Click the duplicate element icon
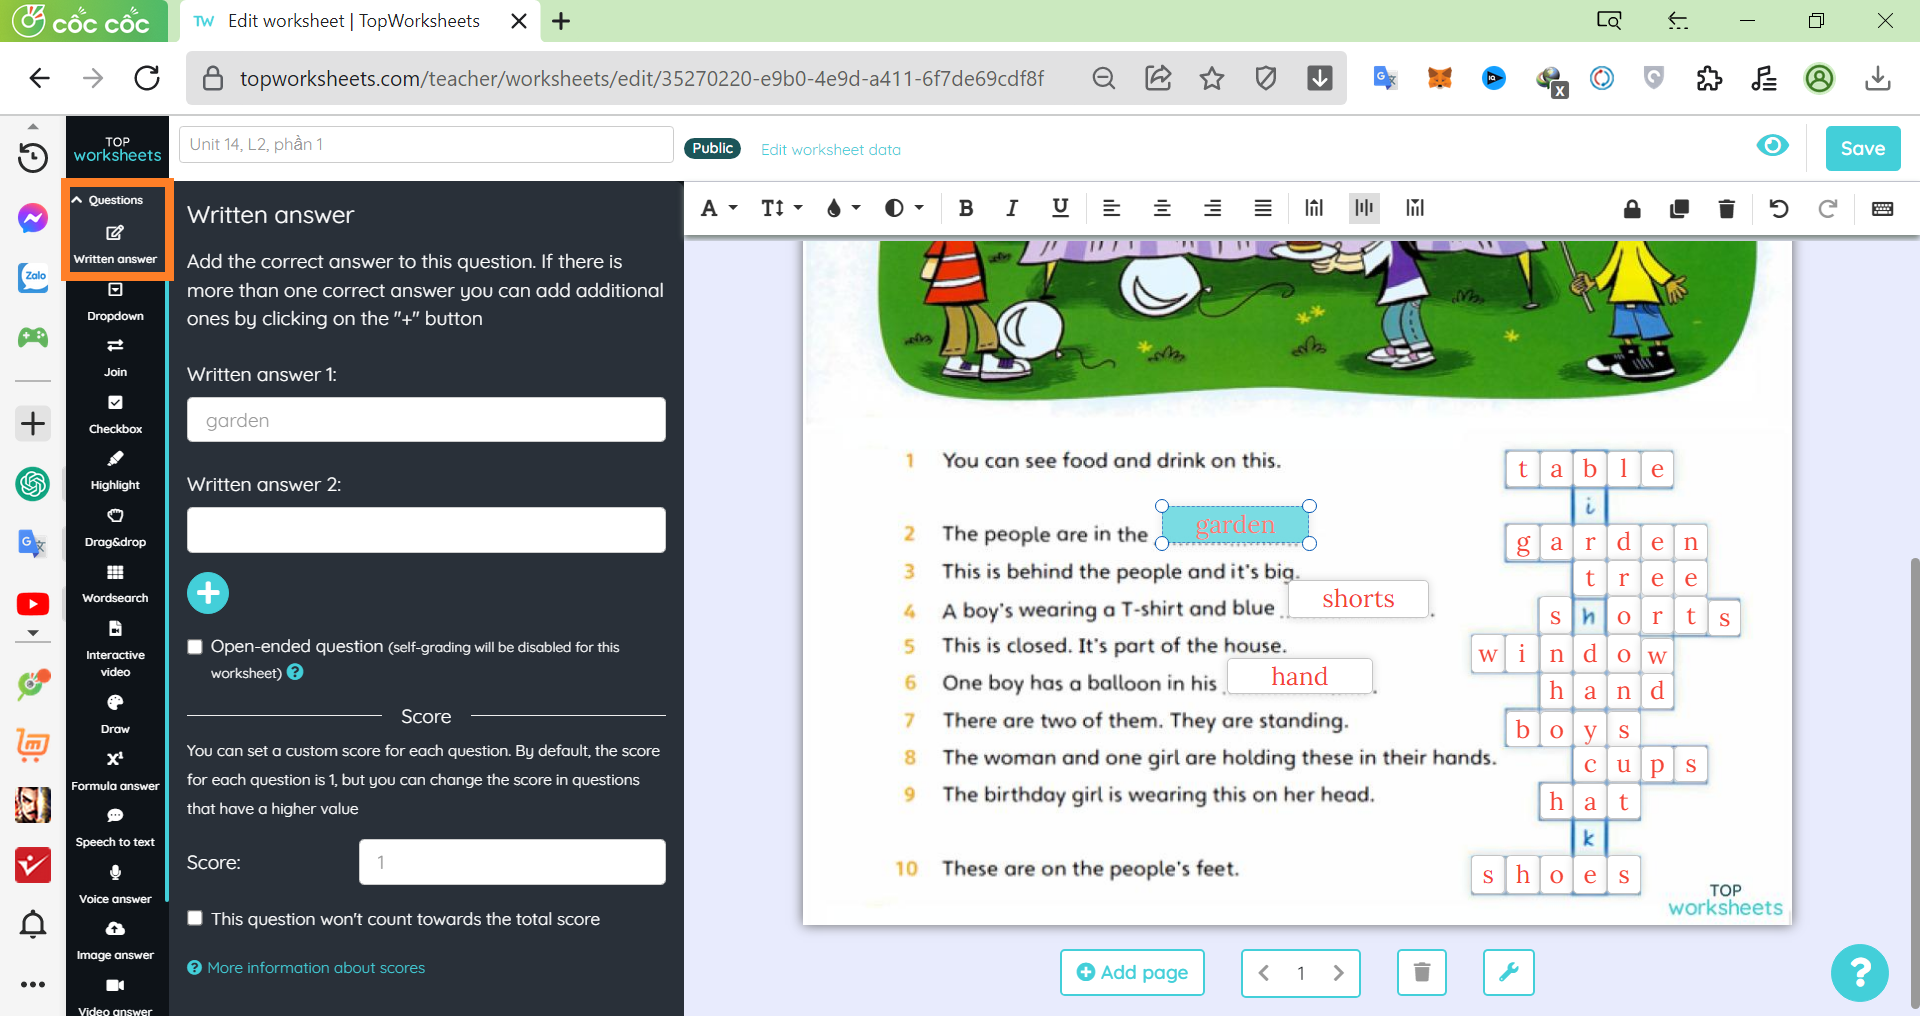Image resolution: width=1920 pixels, height=1016 pixels. (x=1679, y=208)
